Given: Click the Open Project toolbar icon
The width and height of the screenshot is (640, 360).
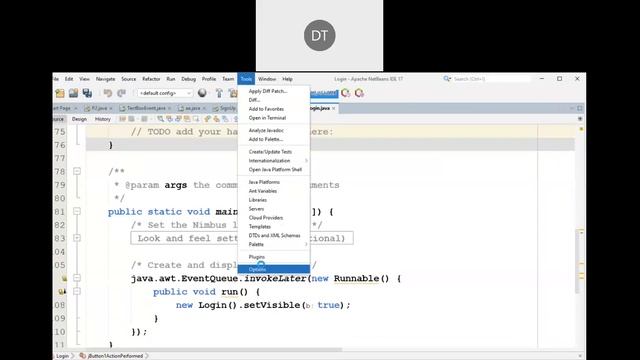Looking at the screenshot, I should pos(73,93).
